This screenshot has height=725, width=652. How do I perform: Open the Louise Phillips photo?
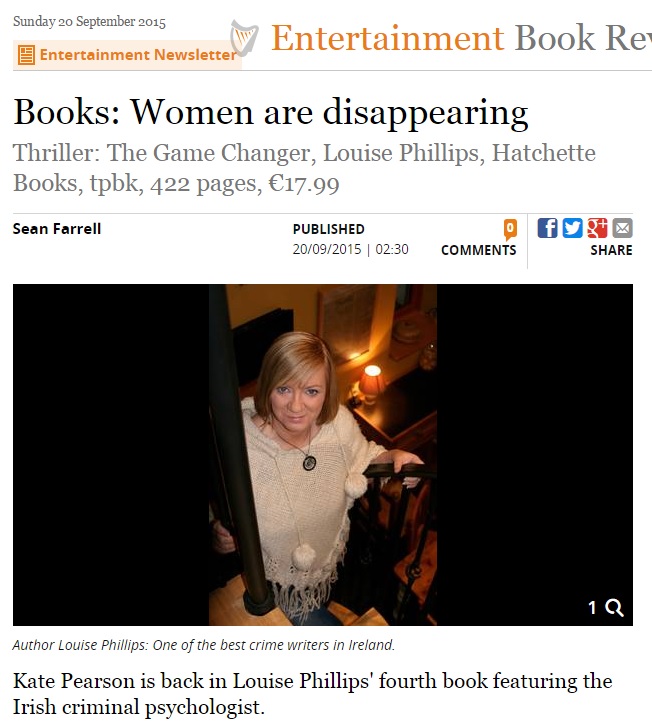(323, 455)
